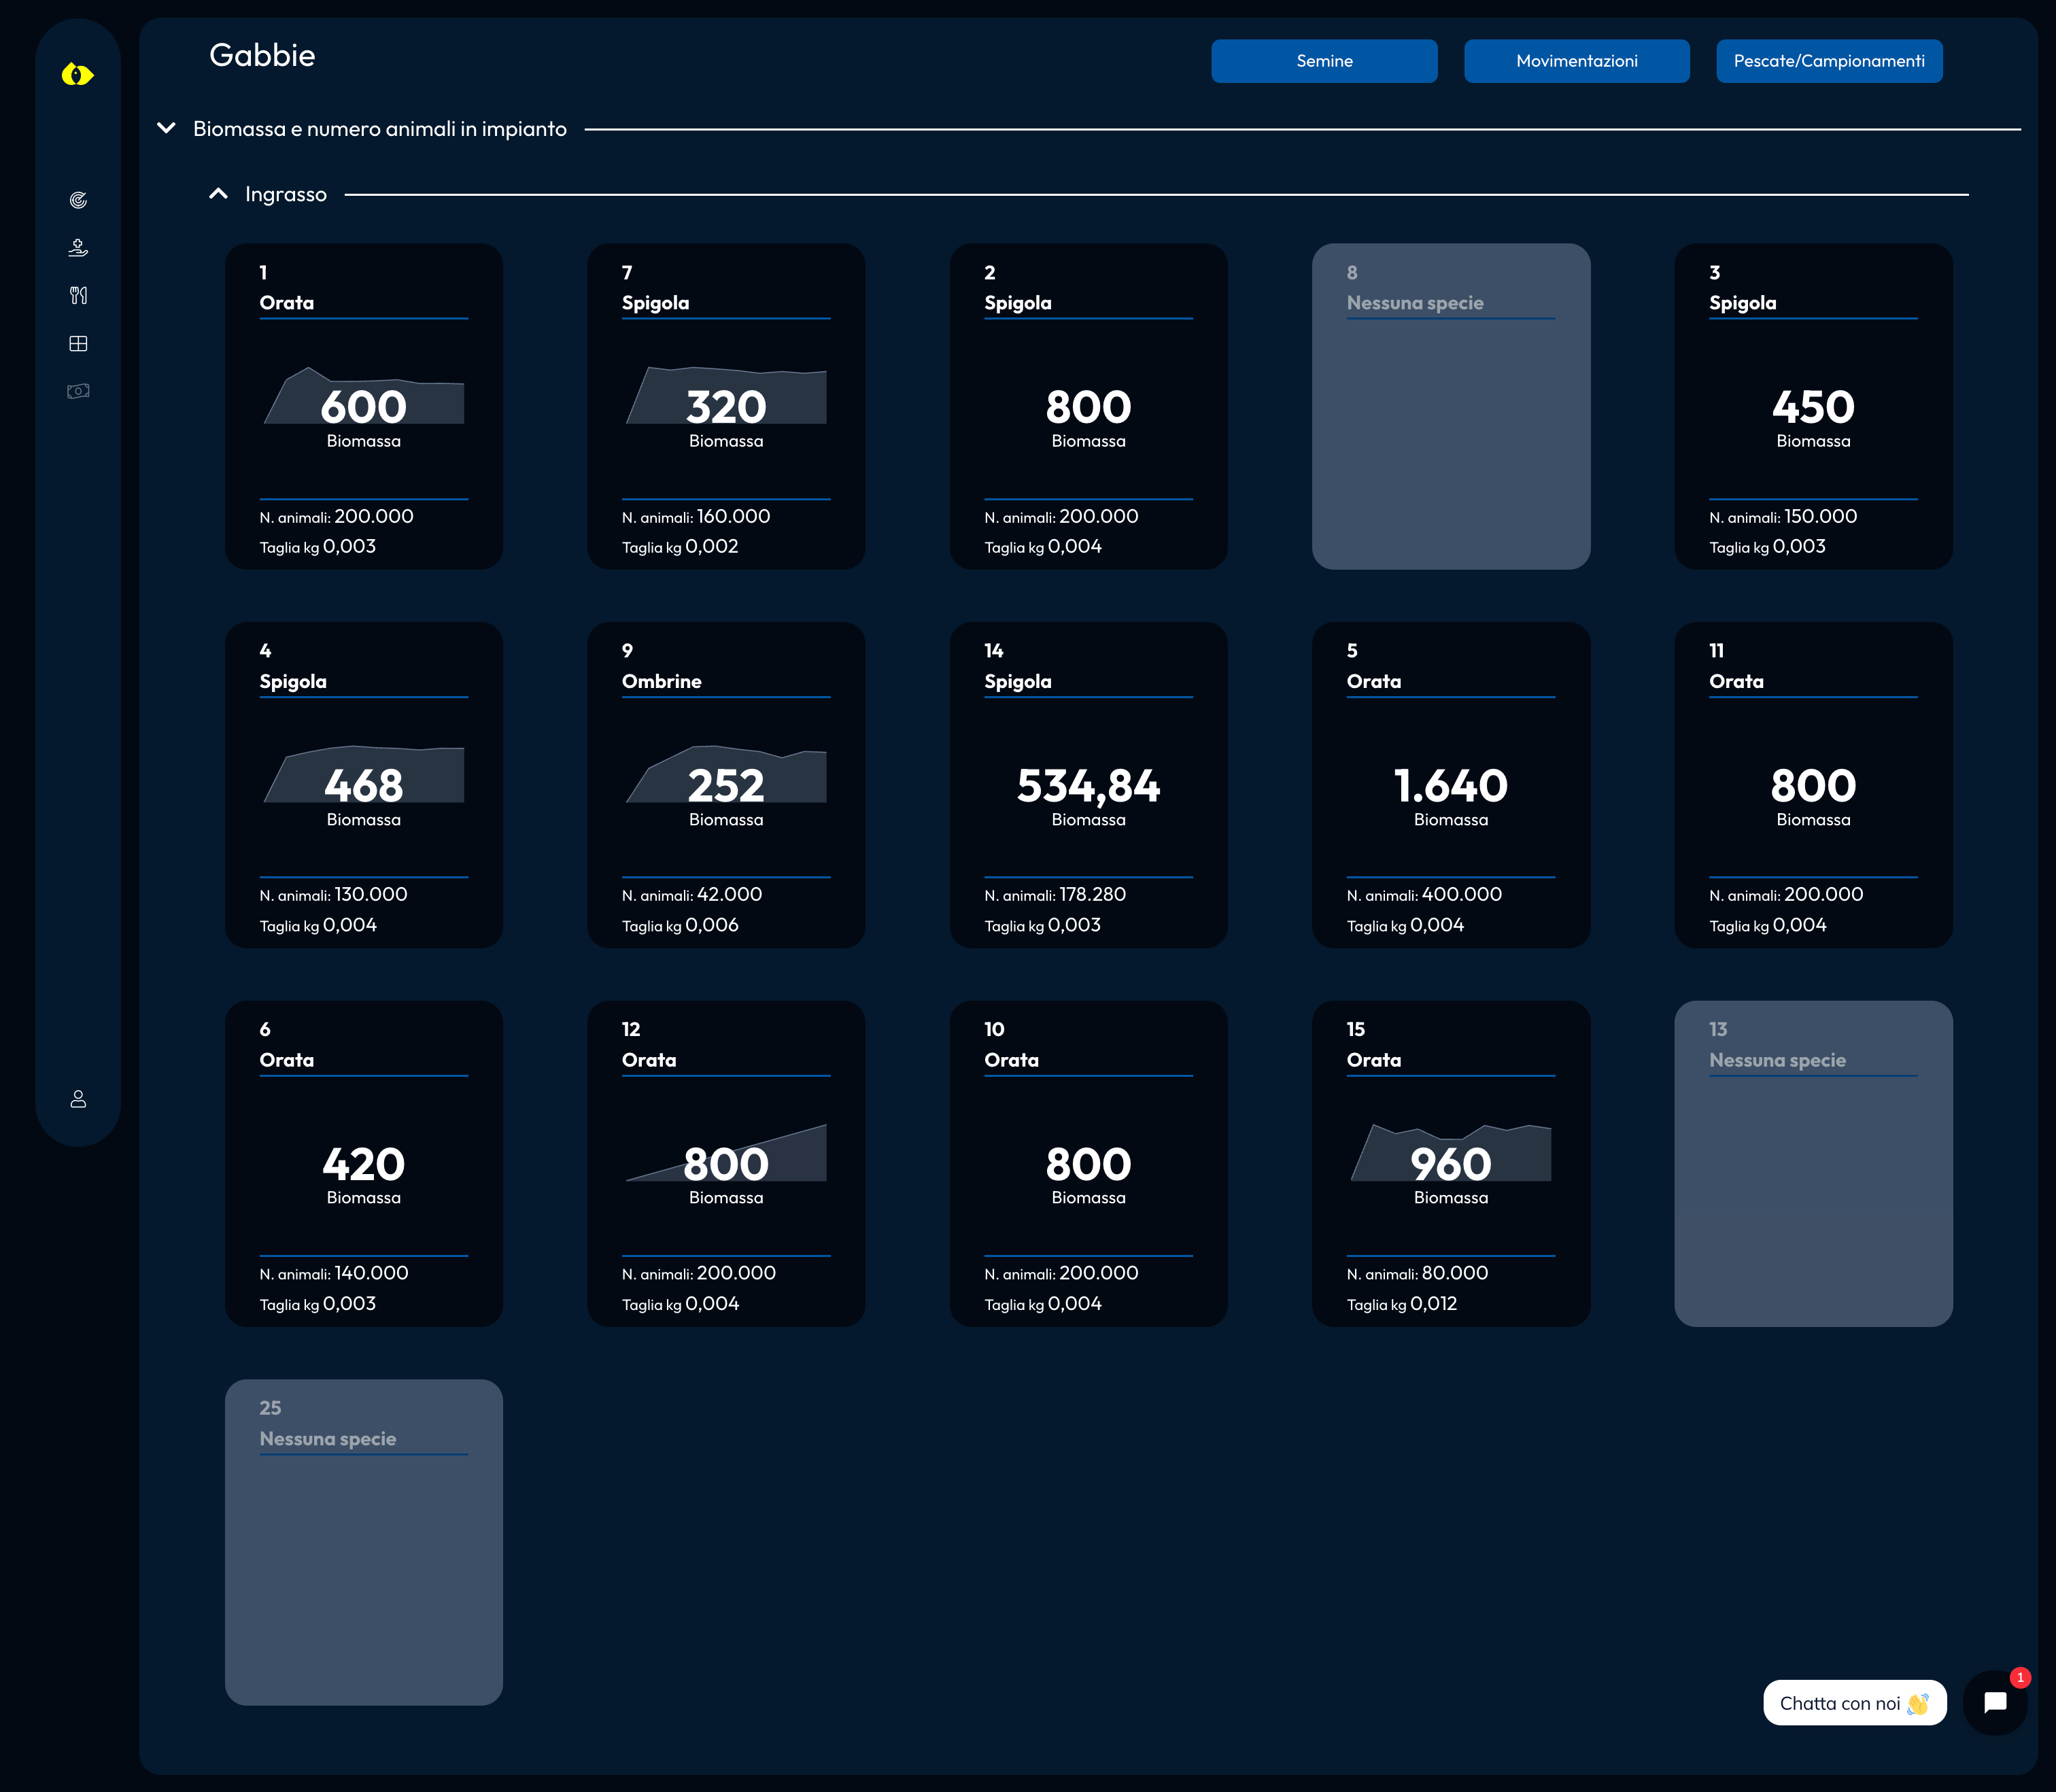The height and width of the screenshot is (1792, 2056).
Task: Open cage 11 Orata card
Action: point(1813,785)
